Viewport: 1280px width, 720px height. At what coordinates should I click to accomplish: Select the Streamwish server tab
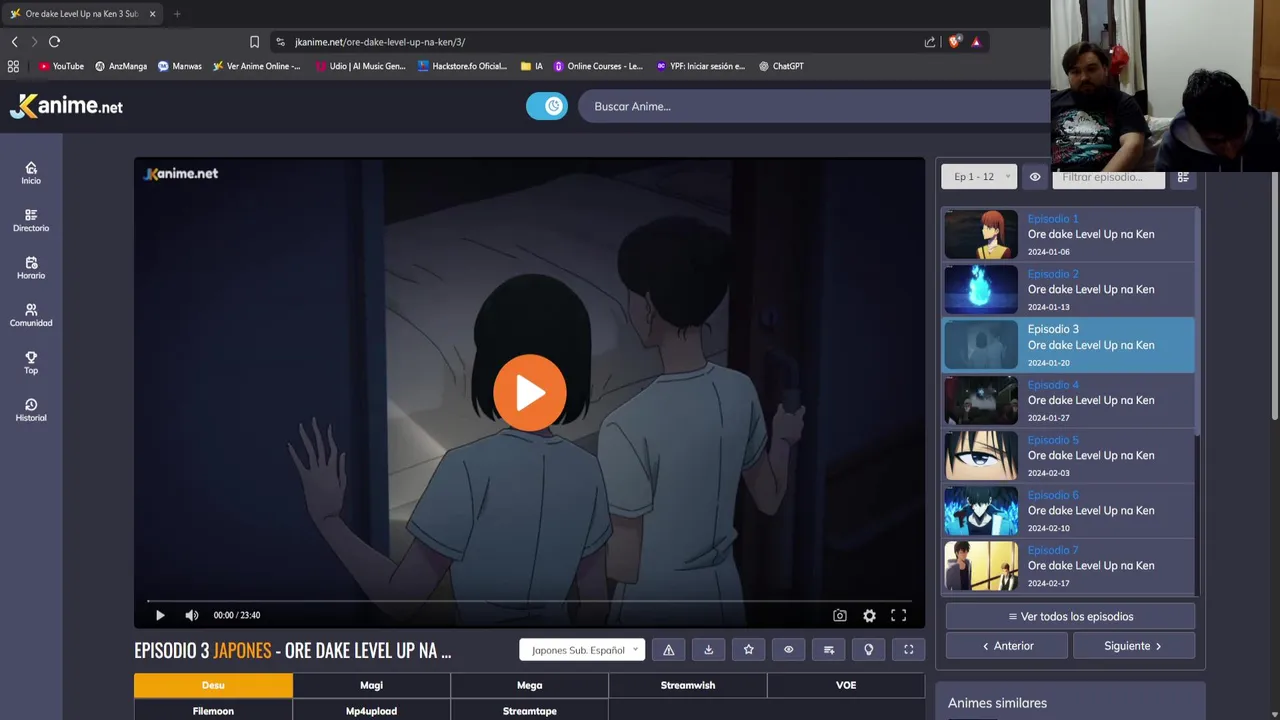688,685
